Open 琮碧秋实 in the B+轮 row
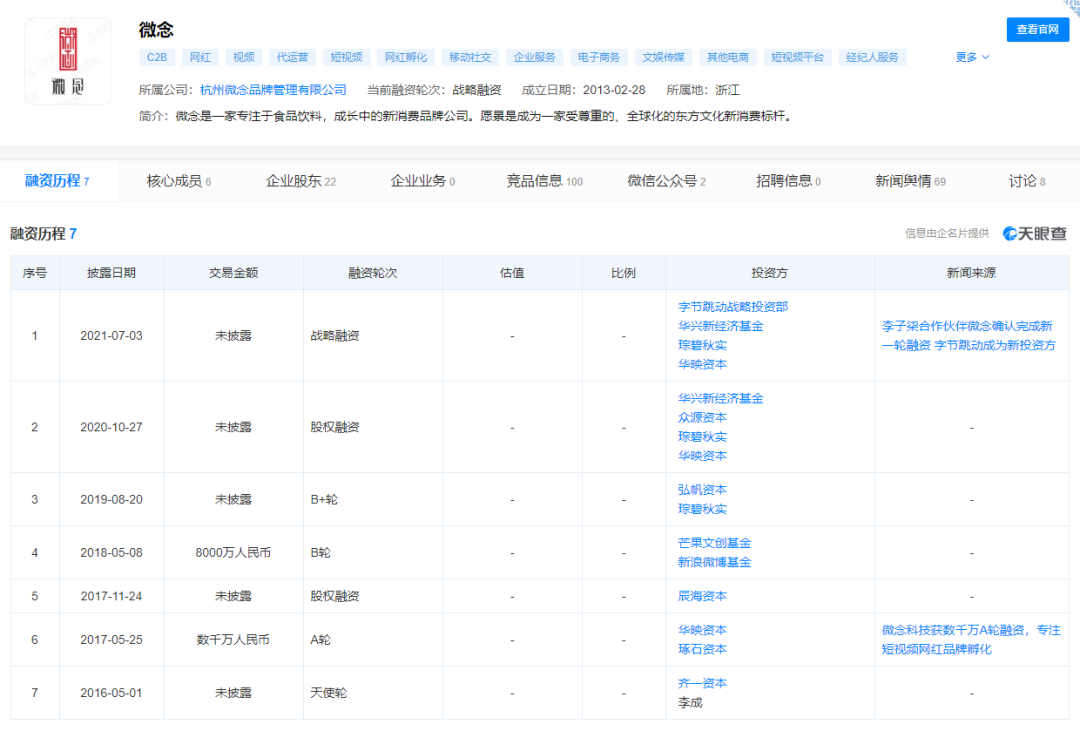Viewport: 1080px width, 731px height. click(x=702, y=509)
